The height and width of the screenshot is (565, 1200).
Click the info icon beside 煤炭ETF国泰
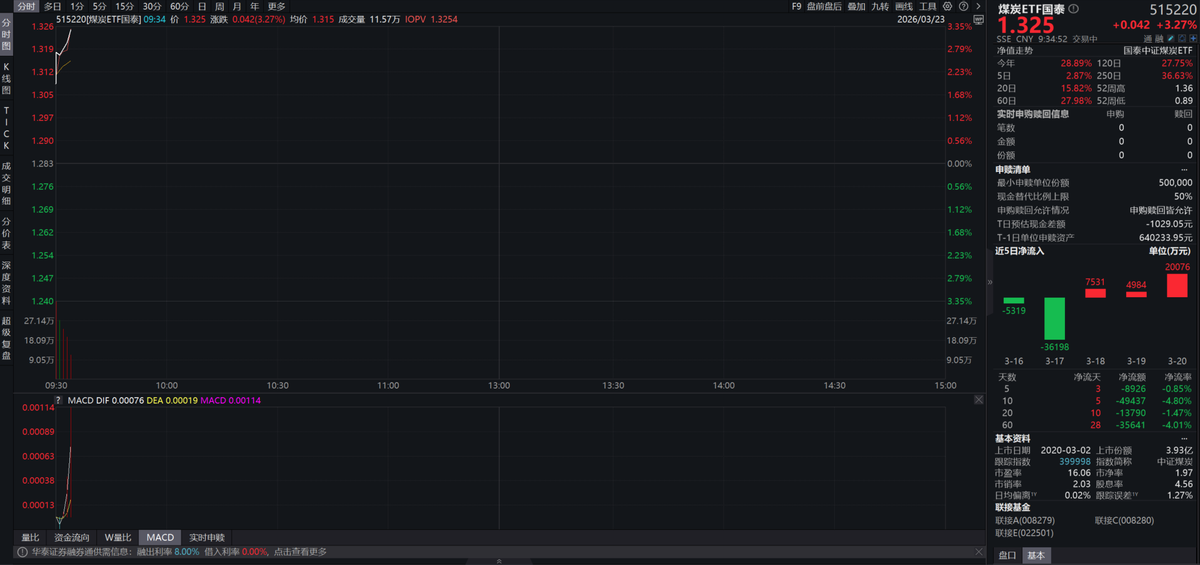tap(1073, 9)
